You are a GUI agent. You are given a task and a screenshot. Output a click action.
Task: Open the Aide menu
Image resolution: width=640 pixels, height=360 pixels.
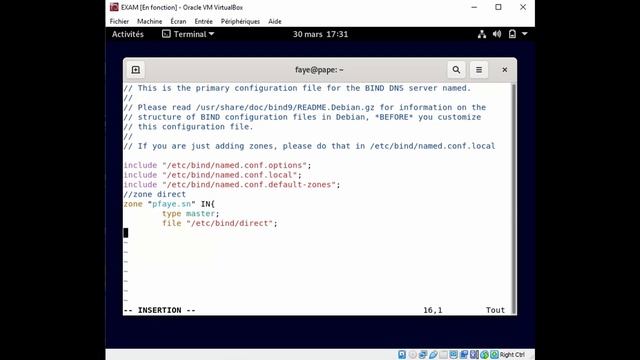pos(275,21)
